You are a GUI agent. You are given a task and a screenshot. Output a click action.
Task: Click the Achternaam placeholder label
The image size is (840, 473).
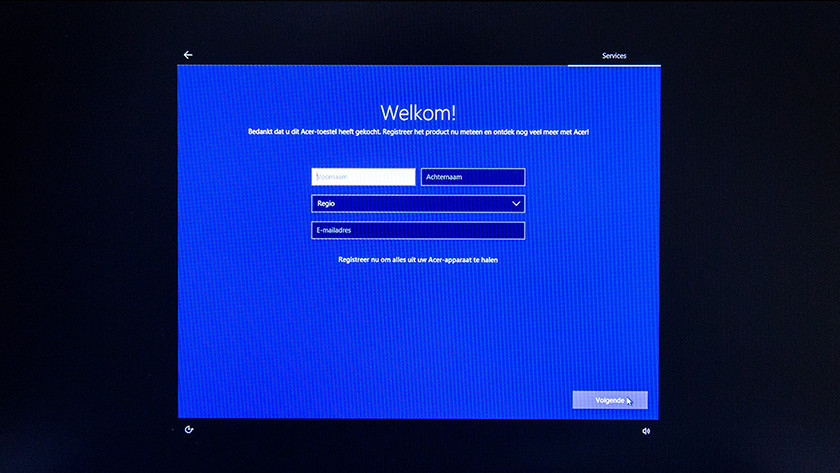point(444,177)
